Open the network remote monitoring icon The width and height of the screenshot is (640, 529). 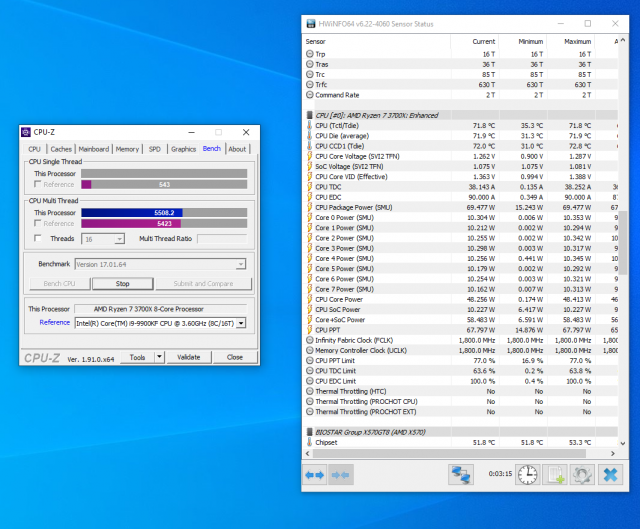coord(460,474)
